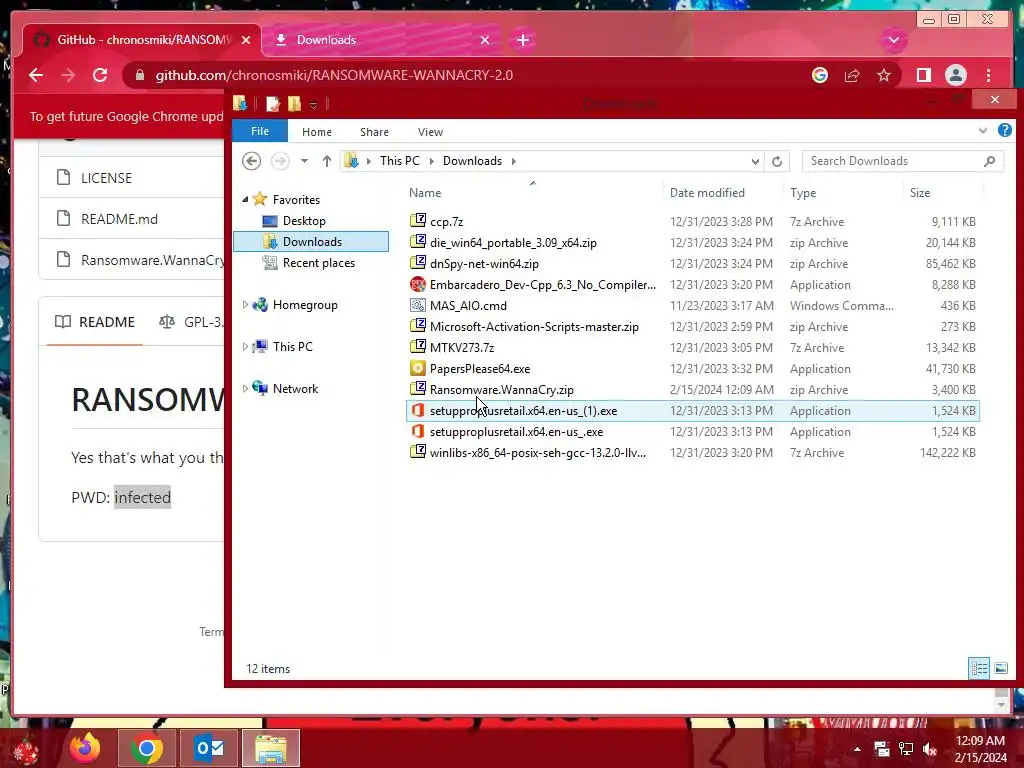
Task: Open the Share ribbon tab
Action: click(374, 132)
